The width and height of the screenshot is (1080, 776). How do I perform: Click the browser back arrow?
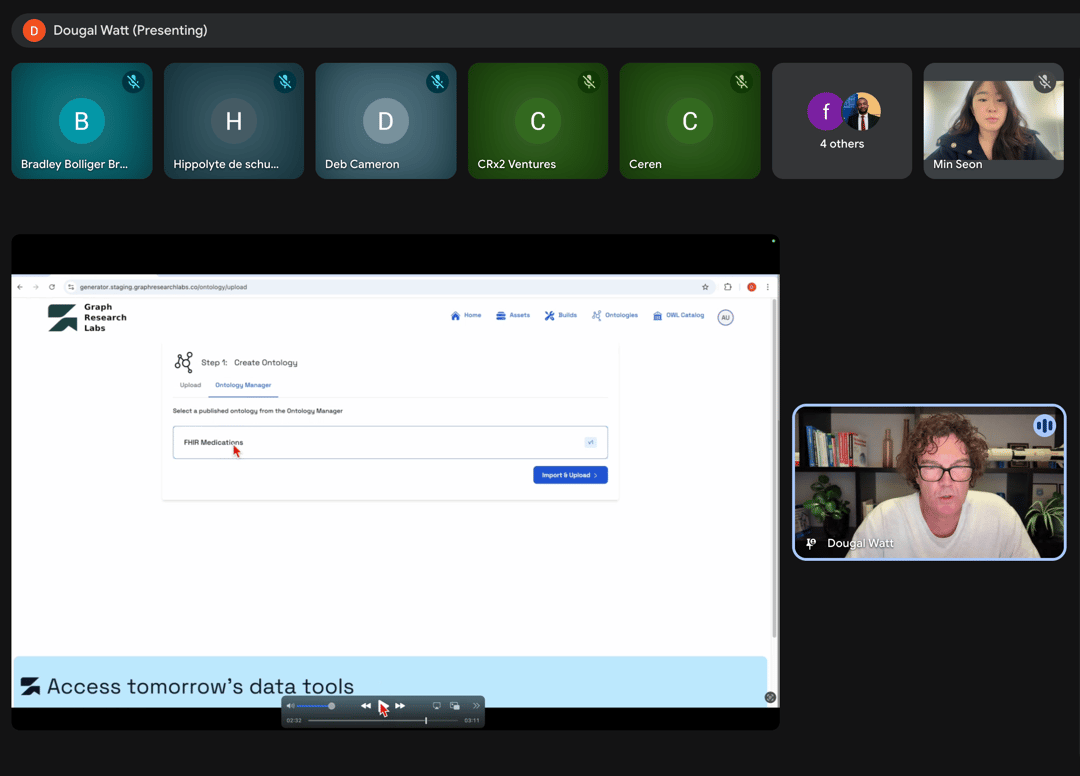pos(20,287)
